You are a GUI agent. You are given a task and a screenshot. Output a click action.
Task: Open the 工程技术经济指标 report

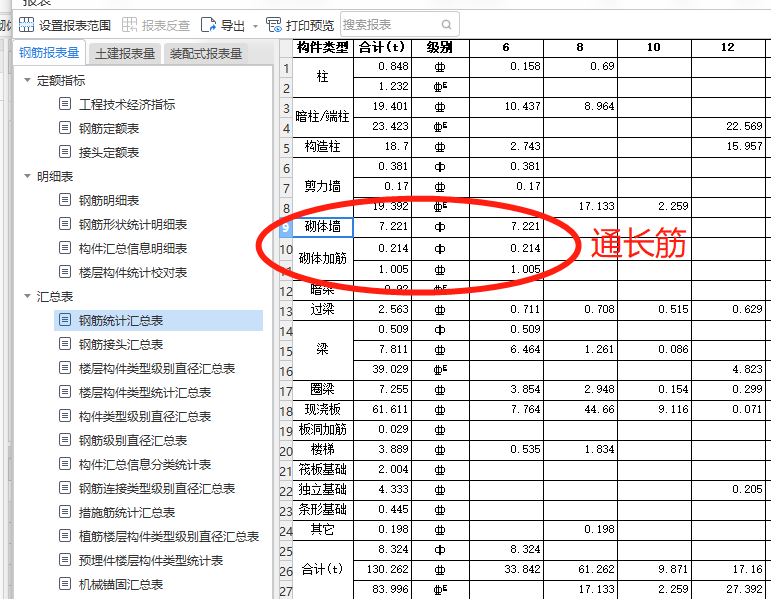(x=127, y=104)
